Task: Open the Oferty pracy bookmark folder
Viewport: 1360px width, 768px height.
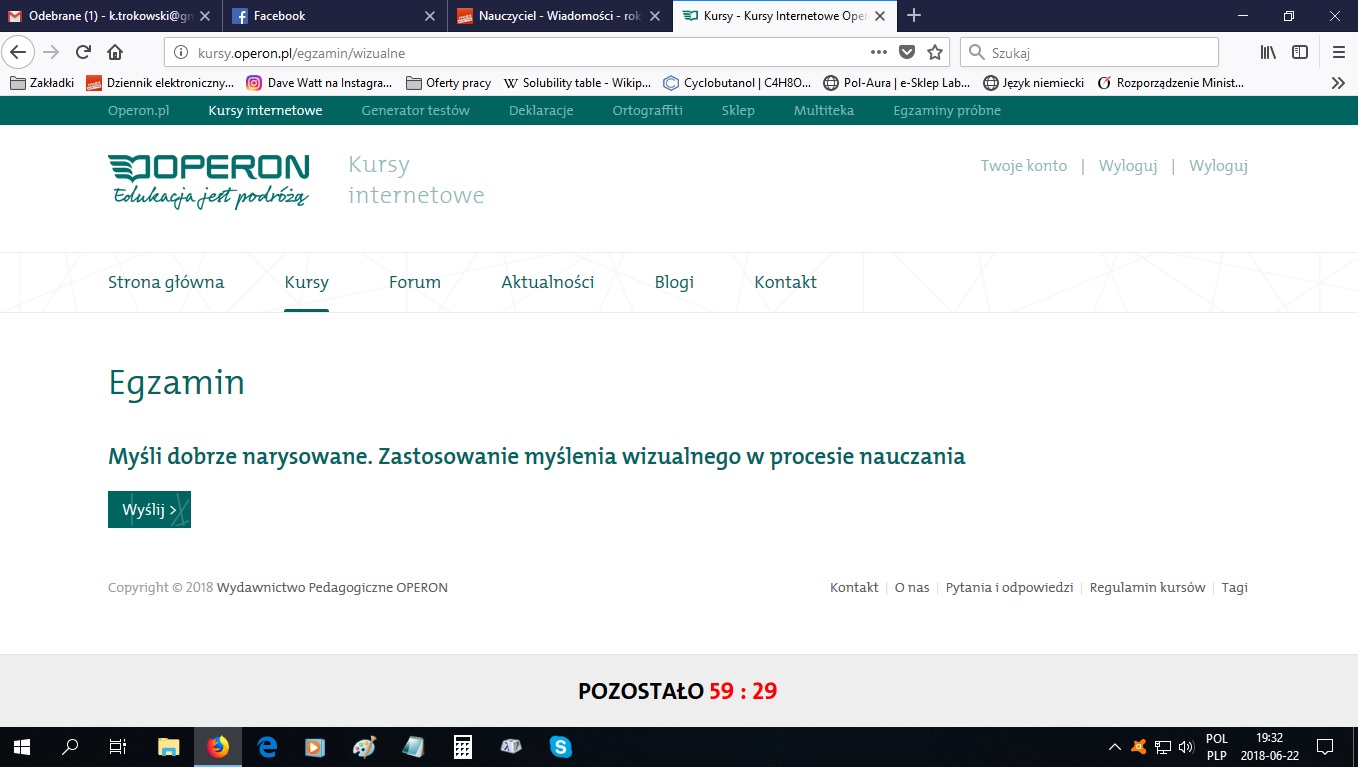Action: click(x=448, y=83)
